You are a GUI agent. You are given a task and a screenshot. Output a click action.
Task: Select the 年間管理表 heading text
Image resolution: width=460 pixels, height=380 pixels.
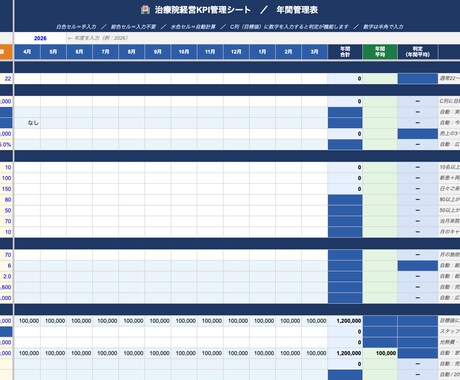[297, 10]
